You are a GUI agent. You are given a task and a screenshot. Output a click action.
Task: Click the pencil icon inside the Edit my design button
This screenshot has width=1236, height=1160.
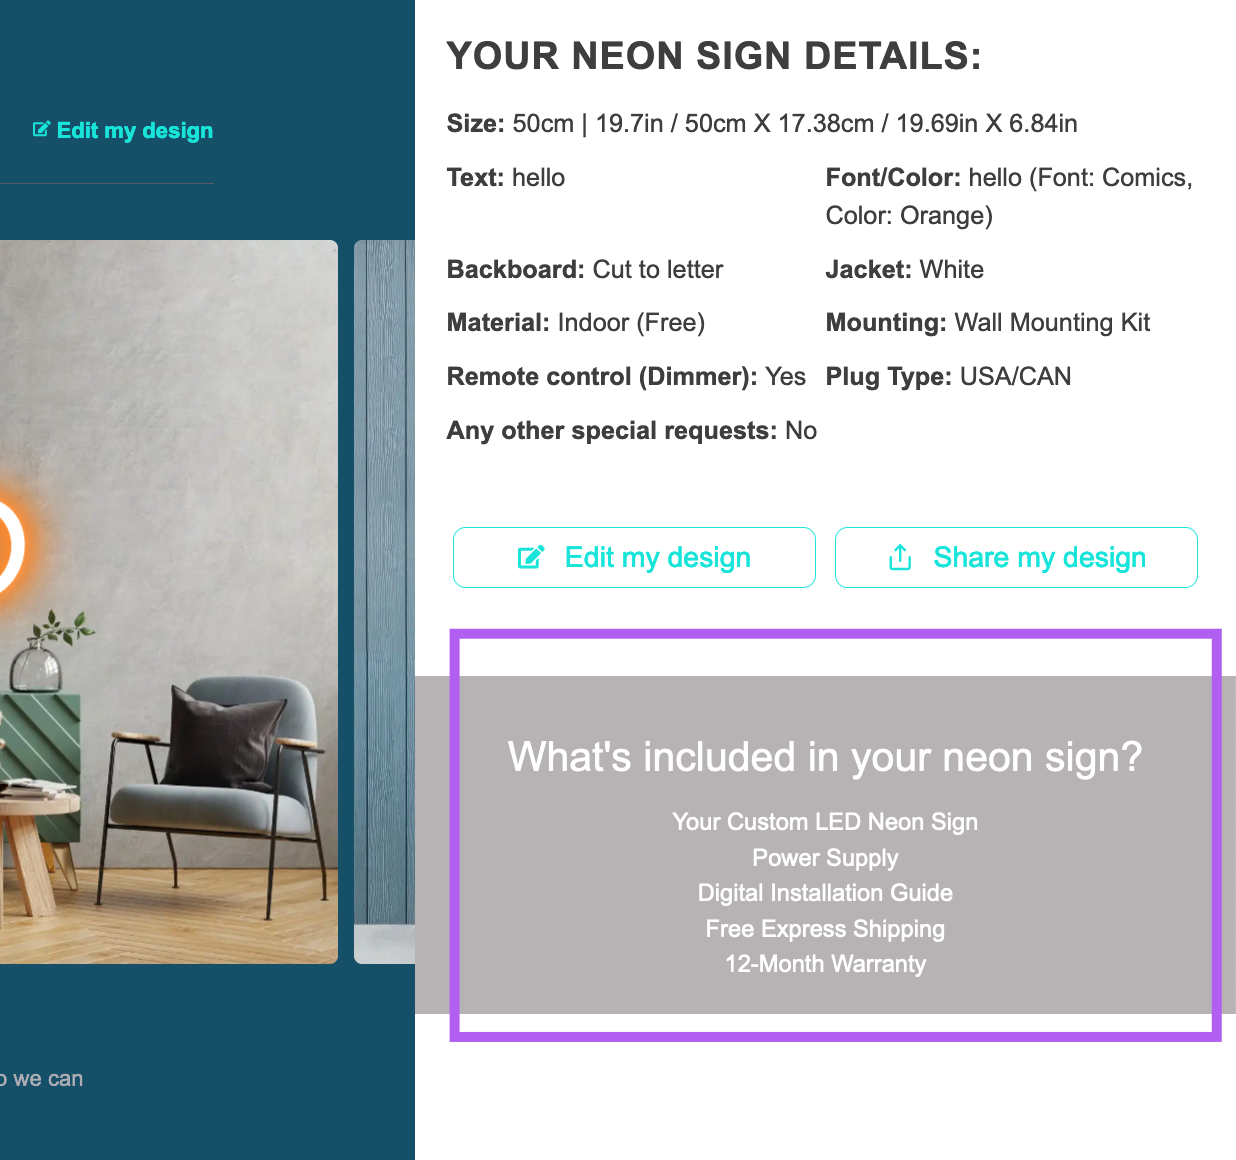tap(531, 557)
